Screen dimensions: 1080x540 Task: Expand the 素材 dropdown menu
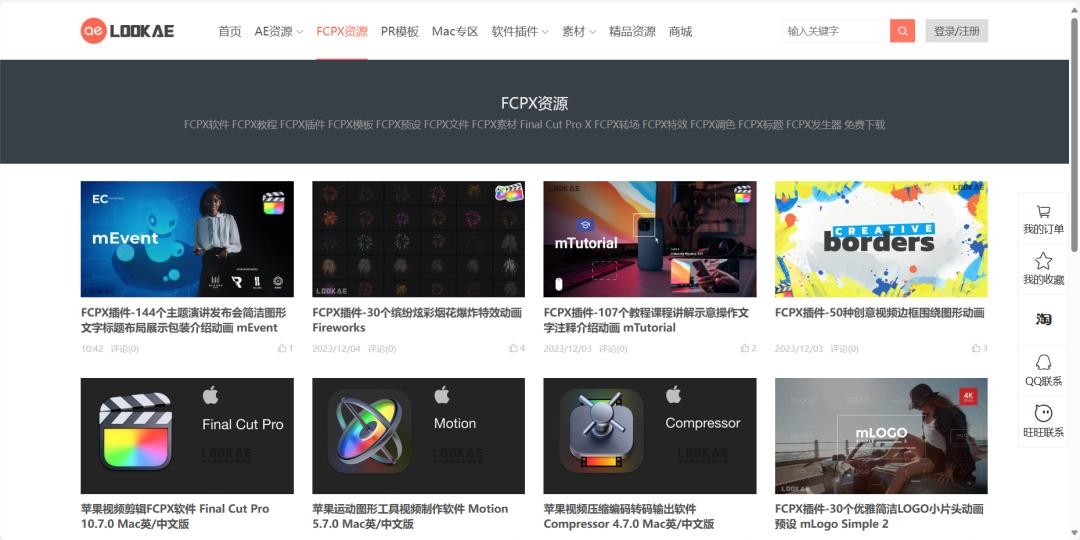[x=578, y=31]
